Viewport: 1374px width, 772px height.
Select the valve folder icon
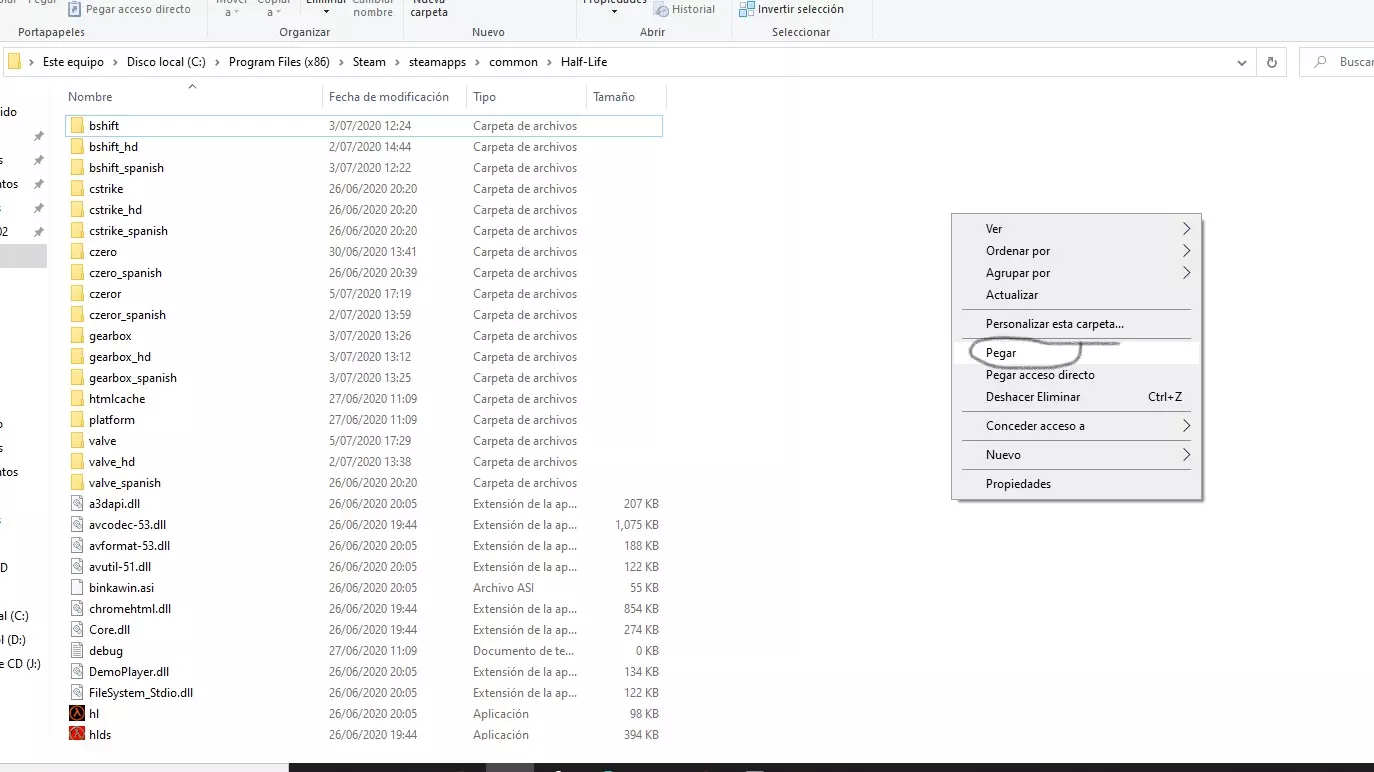(78, 441)
